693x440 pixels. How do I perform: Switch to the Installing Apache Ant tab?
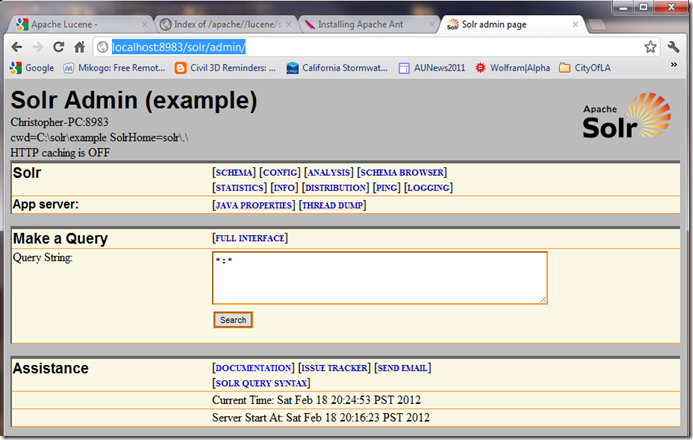point(369,24)
